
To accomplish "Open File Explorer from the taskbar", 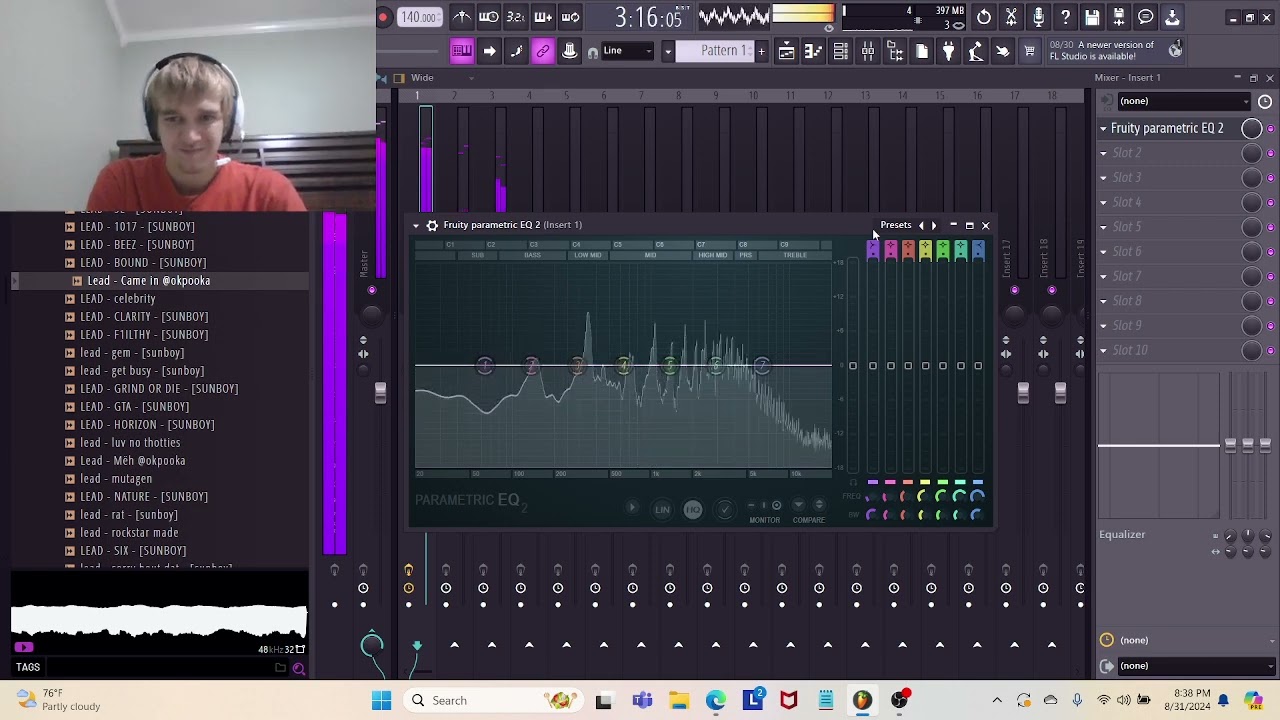I will tap(679, 701).
